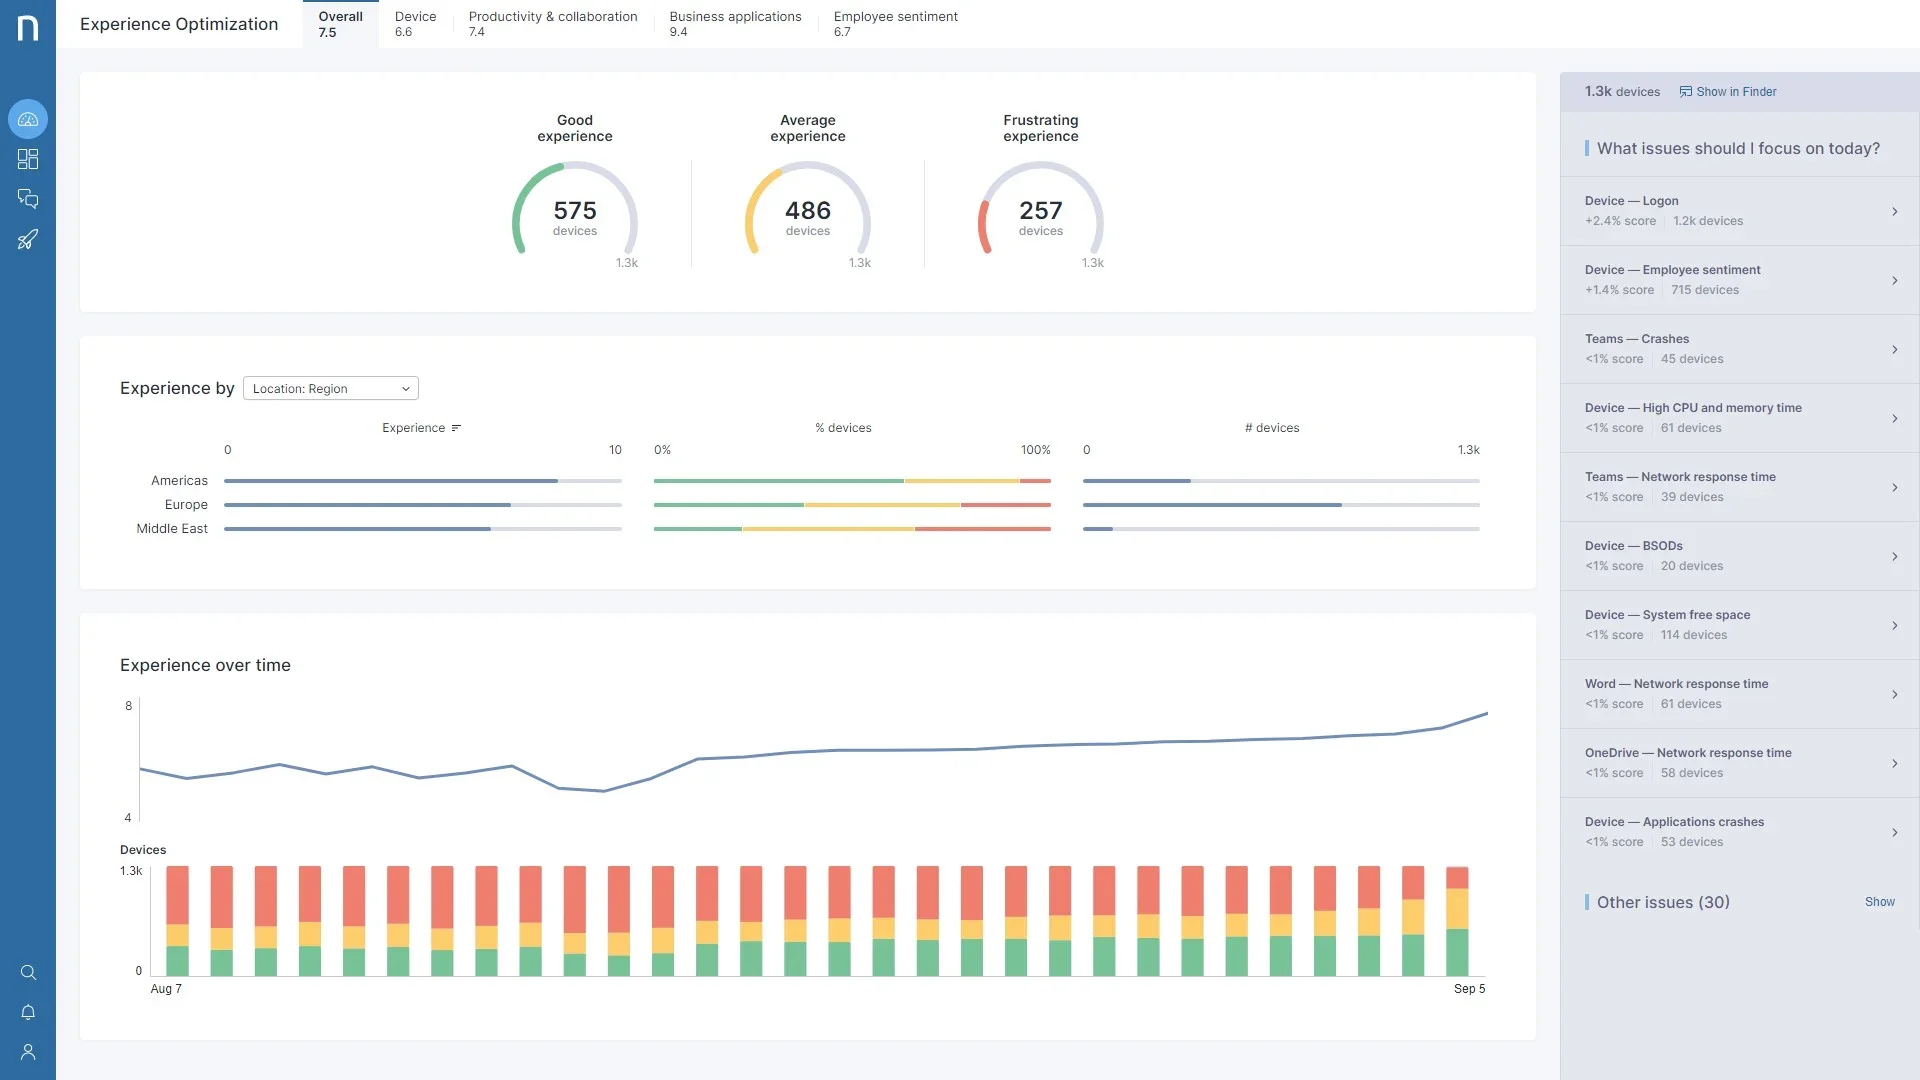Expand the Device — Logon issue chevron
Image resolution: width=1920 pixels, height=1080 pixels.
(x=1894, y=211)
